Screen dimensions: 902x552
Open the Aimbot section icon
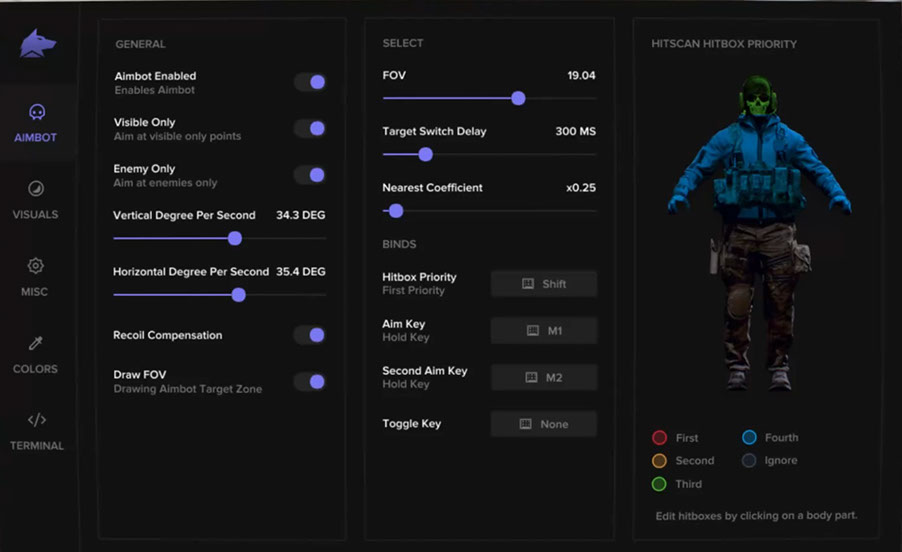pos(36,112)
